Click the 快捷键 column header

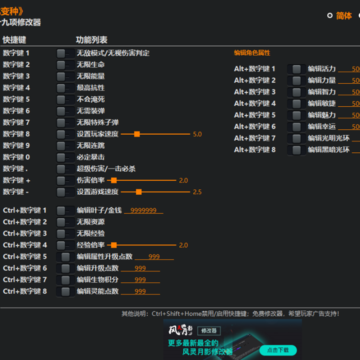pyautogui.click(x=14, y=40)
